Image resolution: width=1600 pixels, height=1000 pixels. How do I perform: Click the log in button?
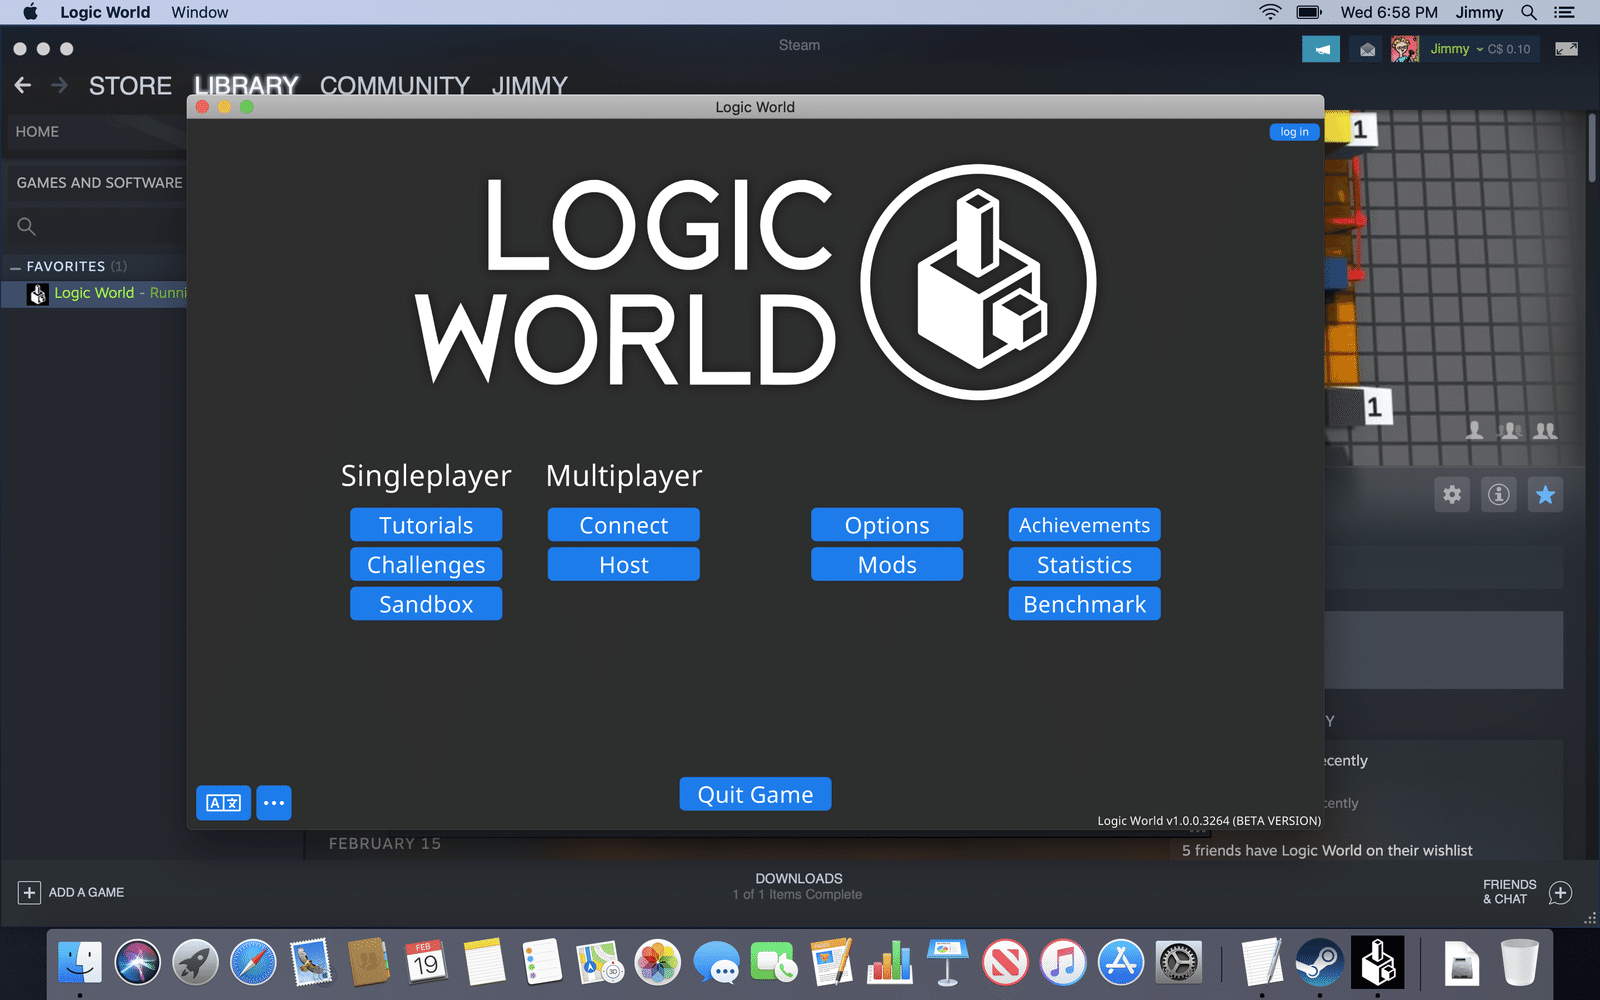(1294, 132)
